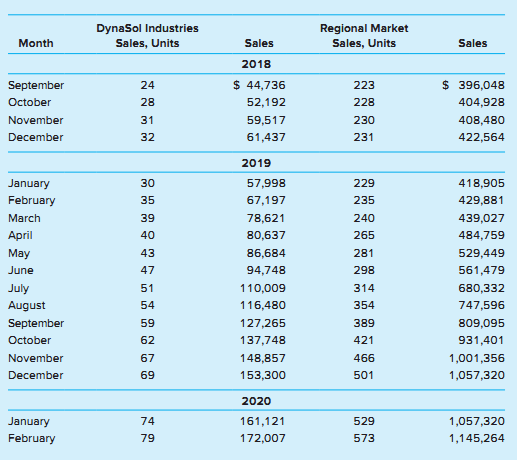Click the $ 396,048 regional sales value
517x460 pixels.
coord(473,85)
